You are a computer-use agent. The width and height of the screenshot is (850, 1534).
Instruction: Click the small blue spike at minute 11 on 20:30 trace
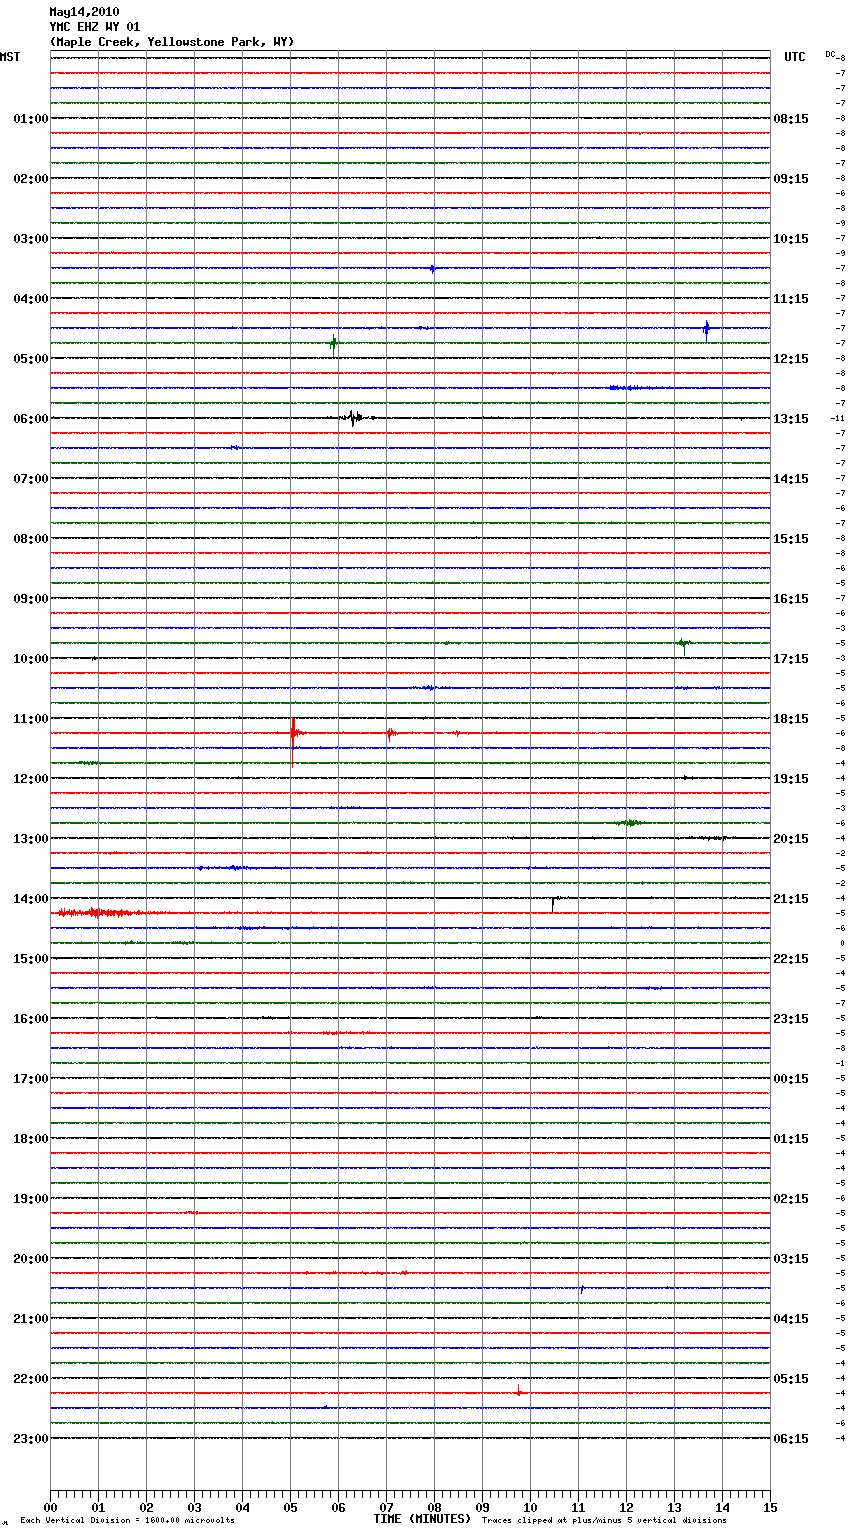(x=581, y=1289)
